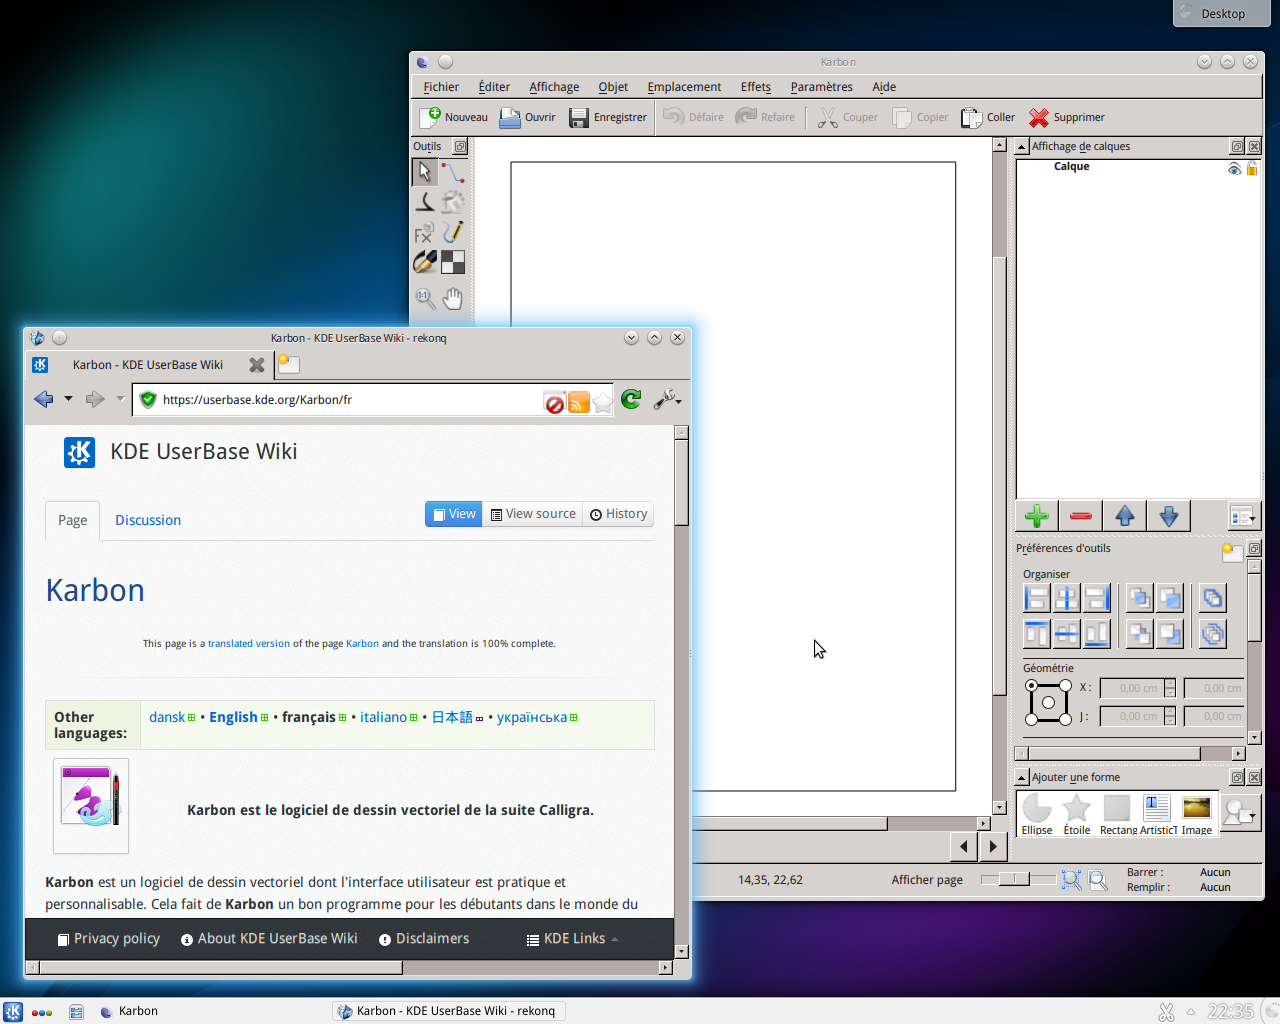The height and width of the screenshot is (1024, 1280).
Task: Select the paint bucket tool in Outils
Action: pos(453,202)
